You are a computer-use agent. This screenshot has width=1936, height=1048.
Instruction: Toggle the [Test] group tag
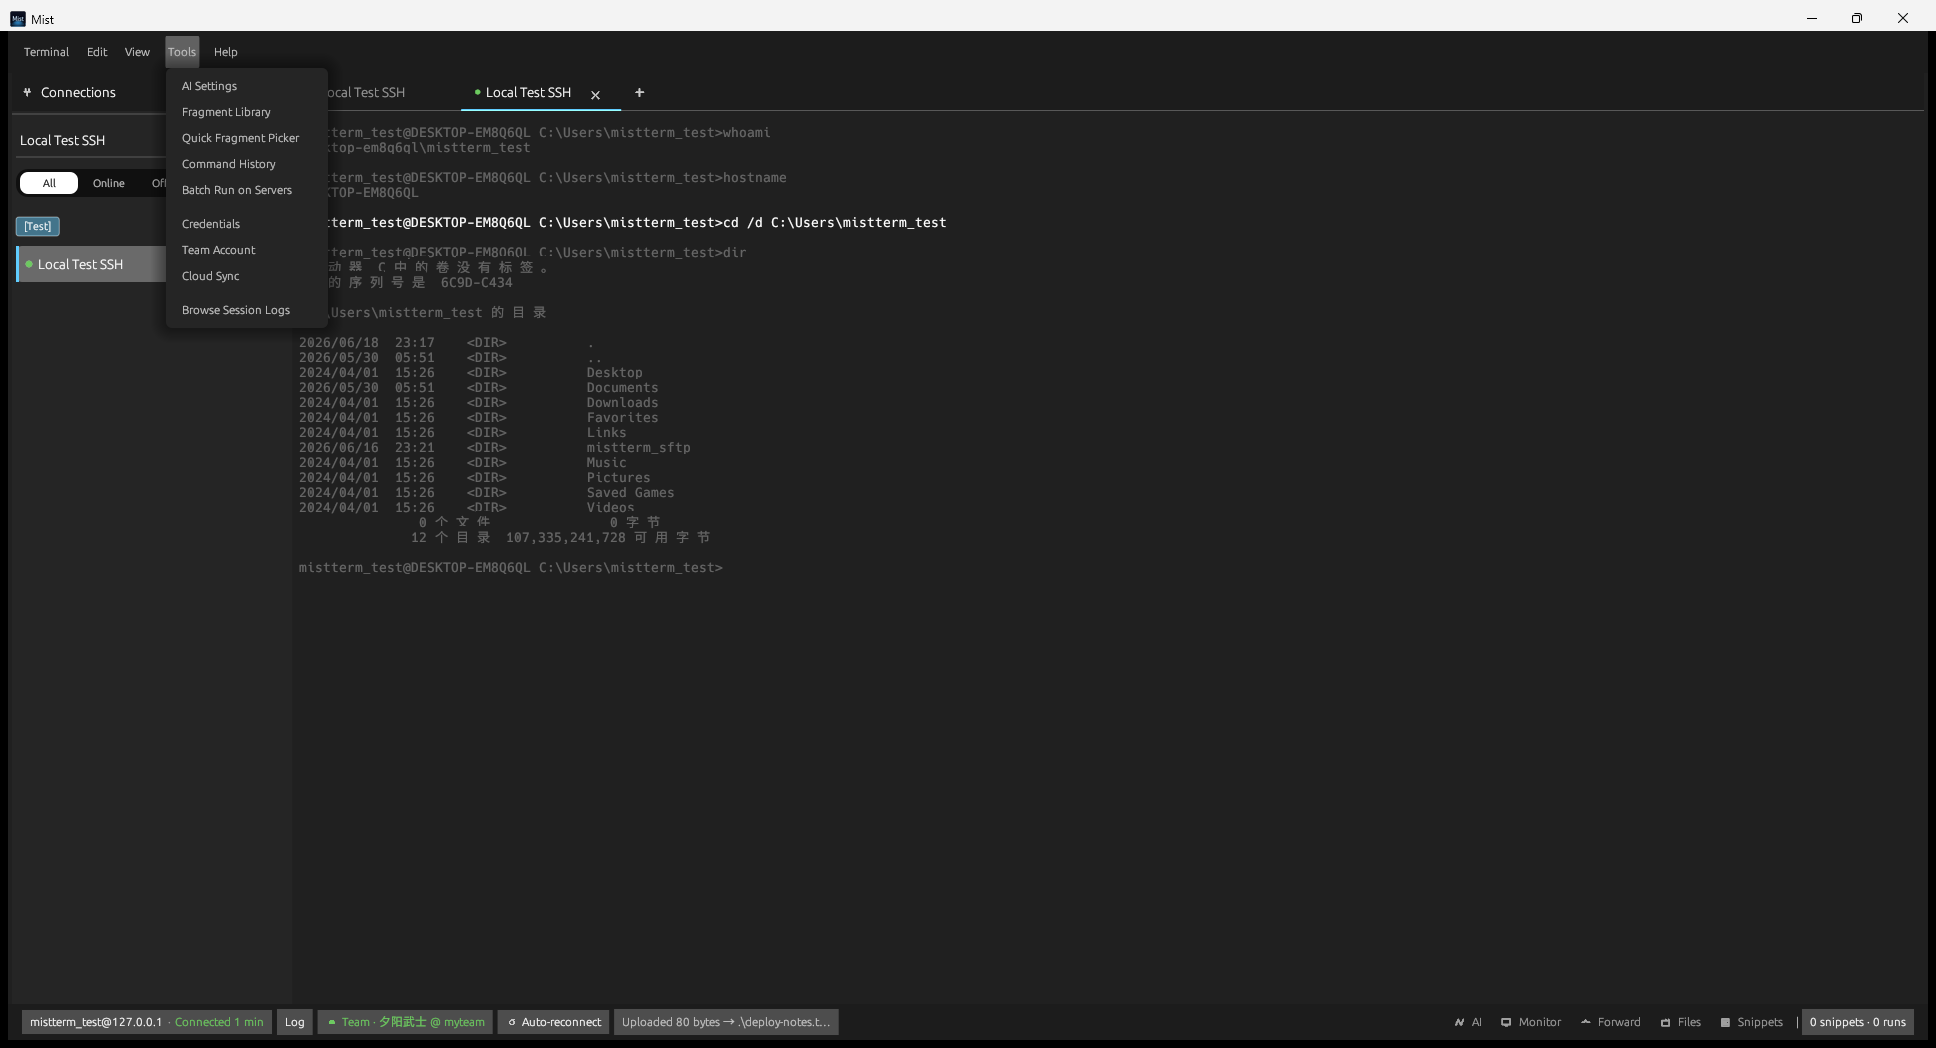(x=38, y=226)
